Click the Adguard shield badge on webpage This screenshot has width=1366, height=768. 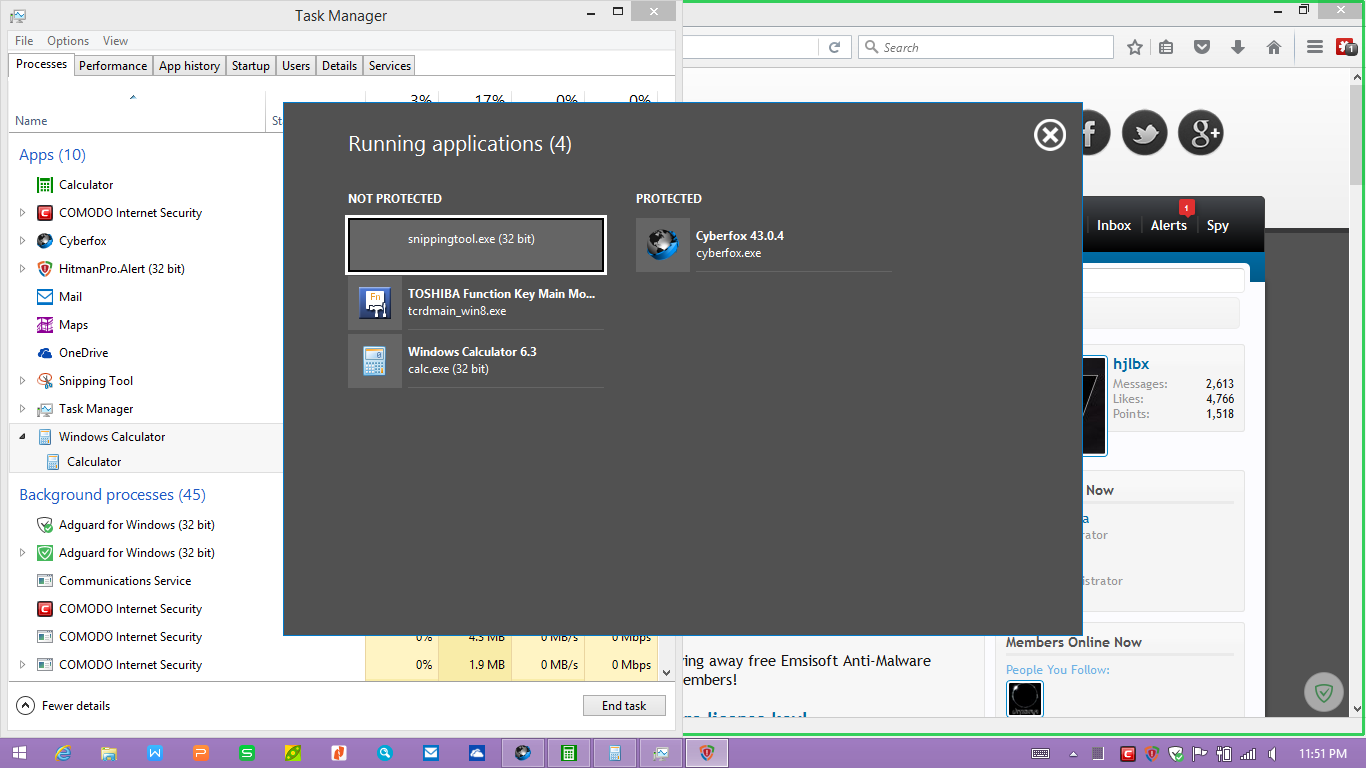(x=1325, y=692)
